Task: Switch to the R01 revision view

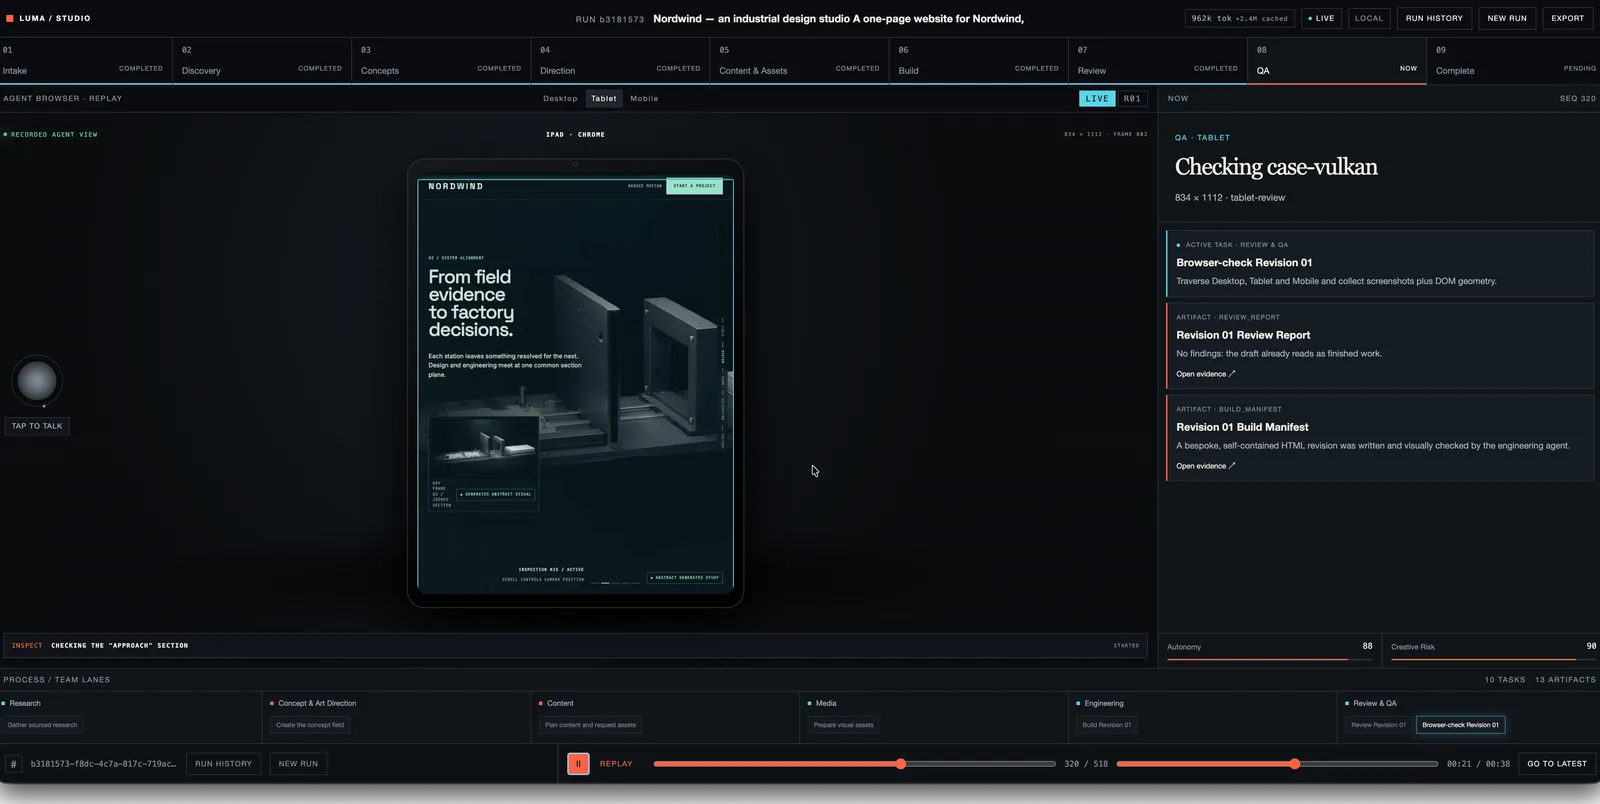Action: [x=1132, y=99]
